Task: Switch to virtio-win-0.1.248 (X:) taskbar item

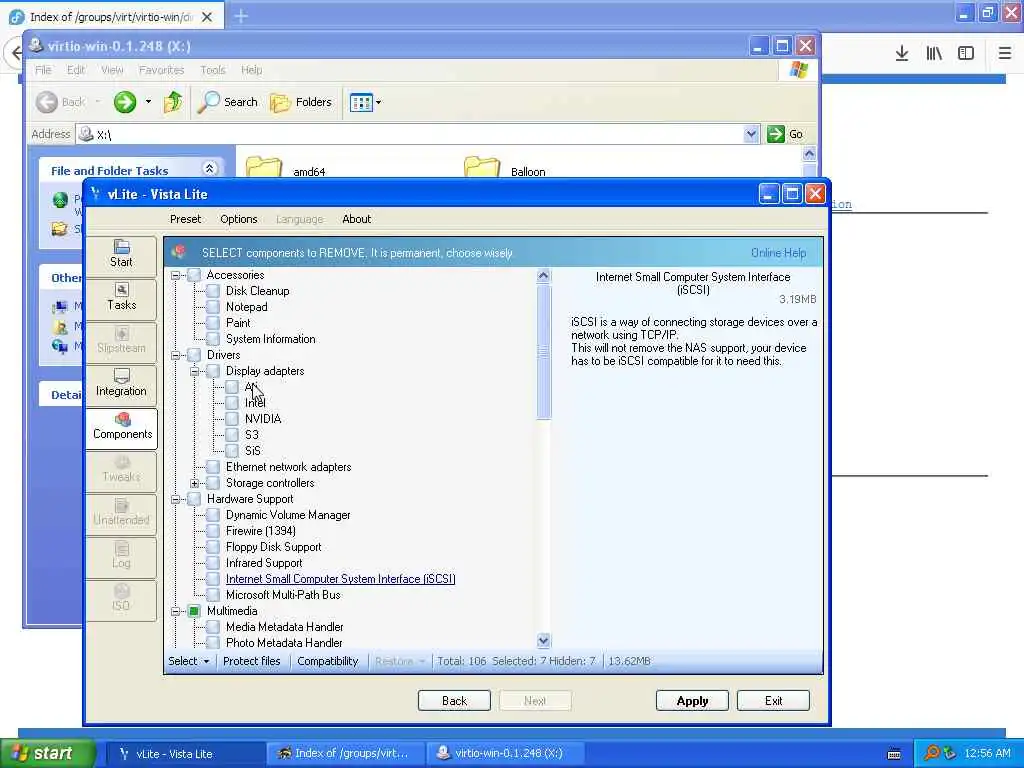Action: [504, 754]
